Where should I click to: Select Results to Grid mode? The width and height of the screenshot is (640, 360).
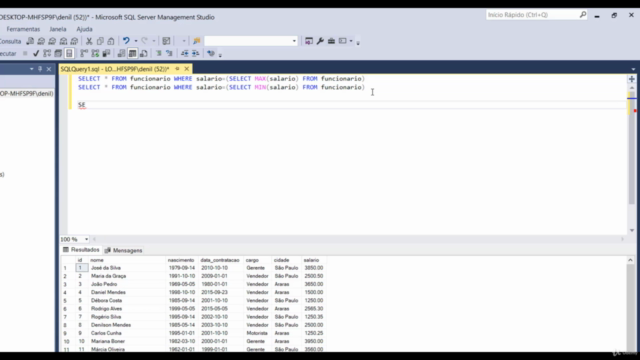pos(132,53)
